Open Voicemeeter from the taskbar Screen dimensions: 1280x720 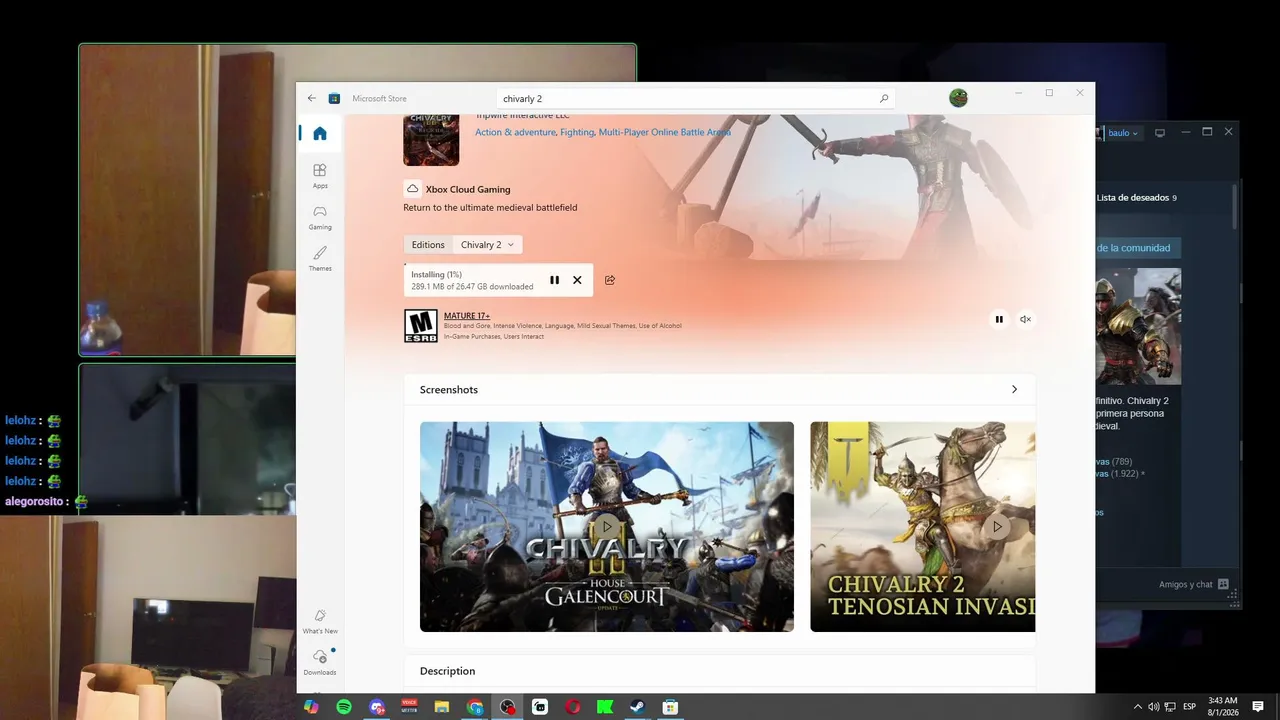coord(409,707)
